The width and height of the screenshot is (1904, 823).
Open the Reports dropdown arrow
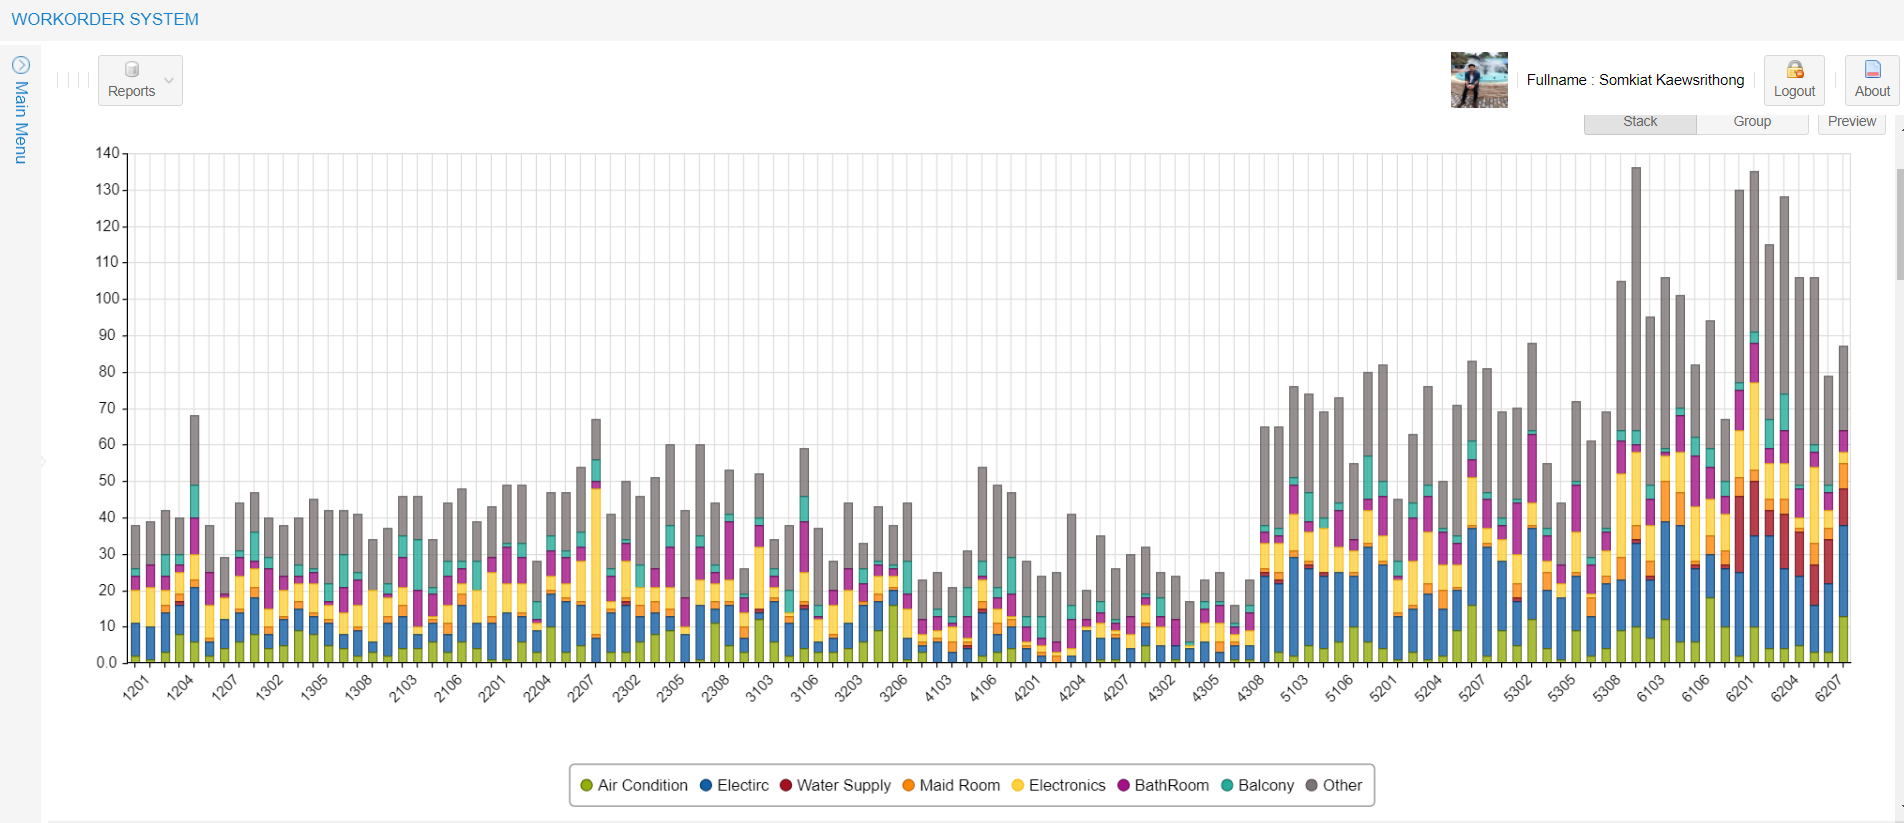[169, 80]
